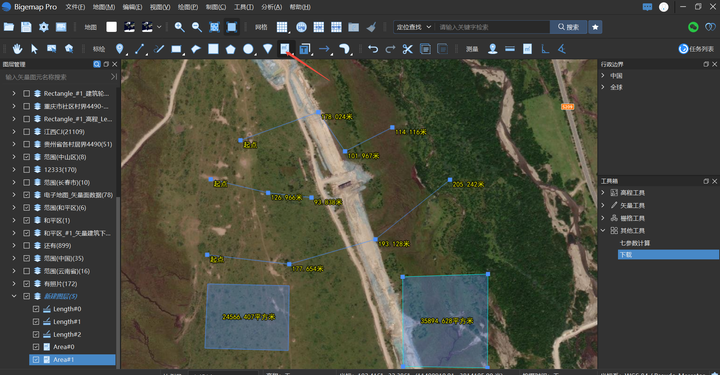Click the vector feature name search field

click(x=56, y=77)
